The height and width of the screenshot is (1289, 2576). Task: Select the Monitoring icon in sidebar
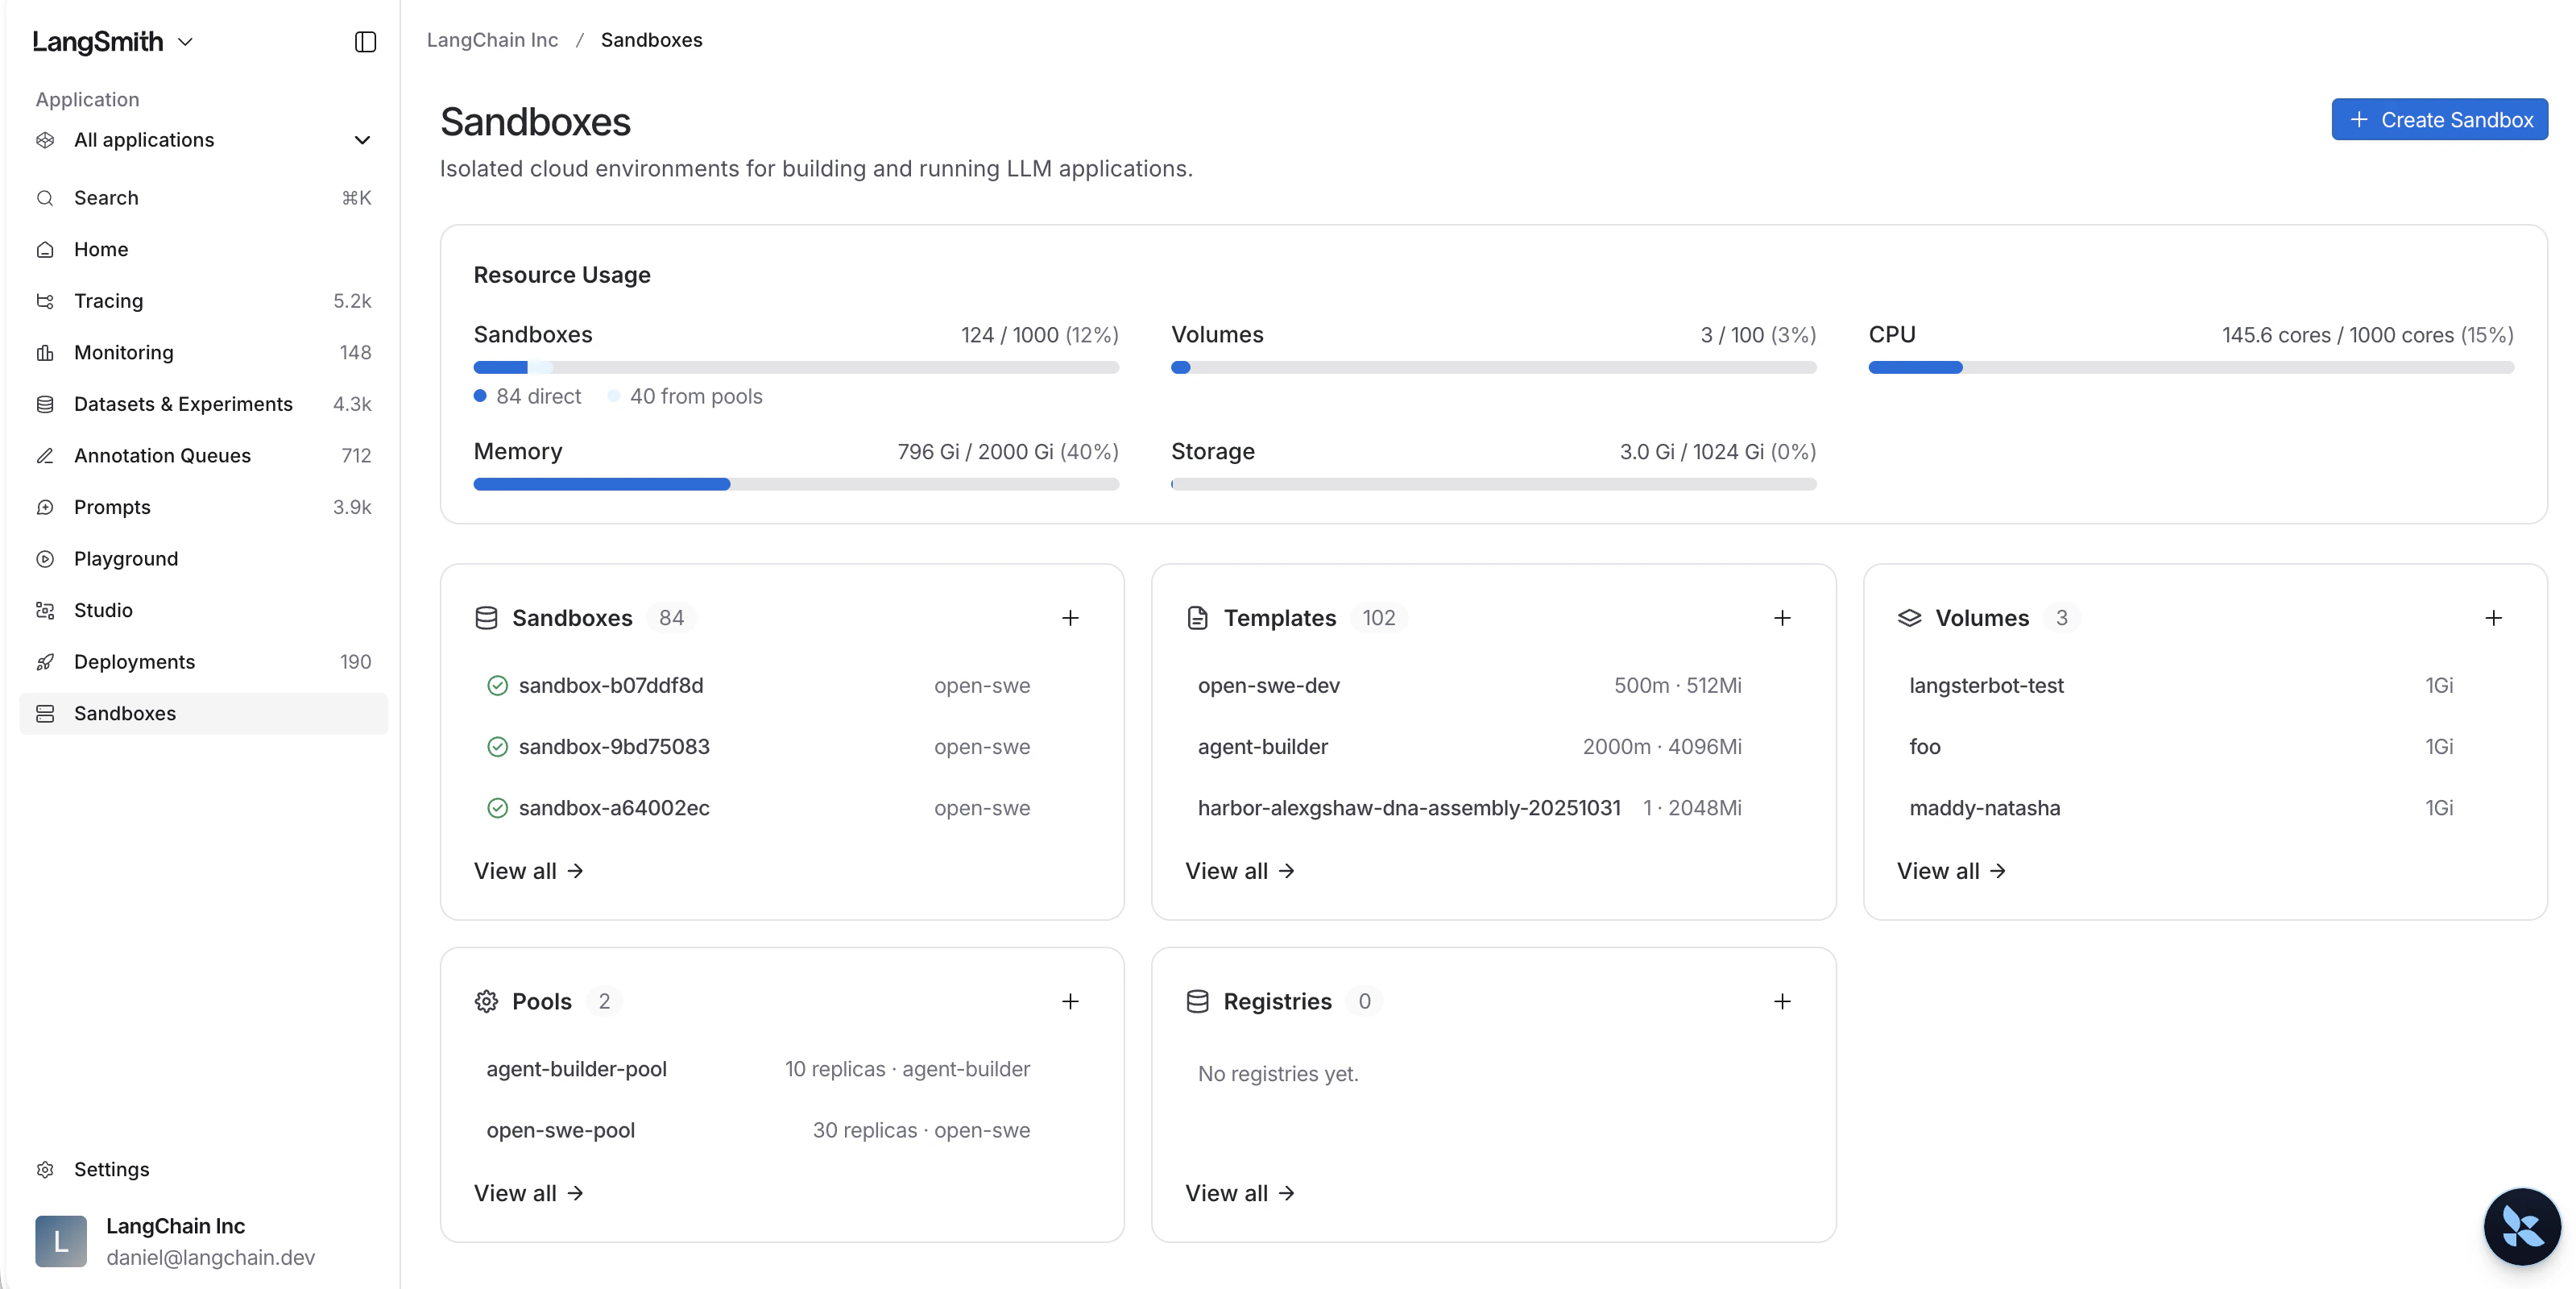[x=46, y=352]
